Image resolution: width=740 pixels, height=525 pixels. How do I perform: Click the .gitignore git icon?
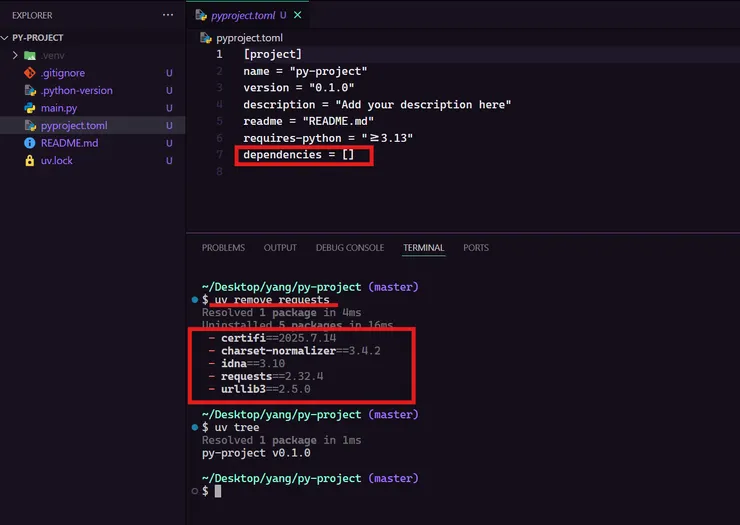(x=30, y=73)
